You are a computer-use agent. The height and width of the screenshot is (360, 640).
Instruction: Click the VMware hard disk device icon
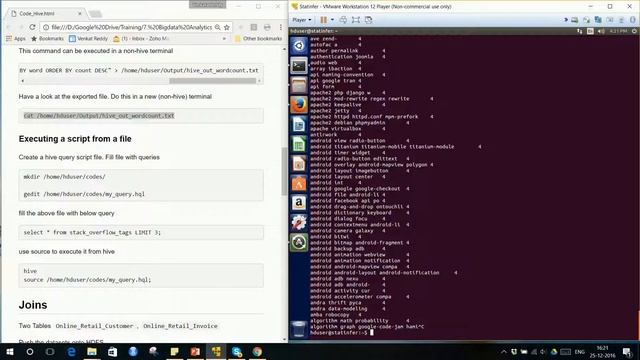point(575,20)
